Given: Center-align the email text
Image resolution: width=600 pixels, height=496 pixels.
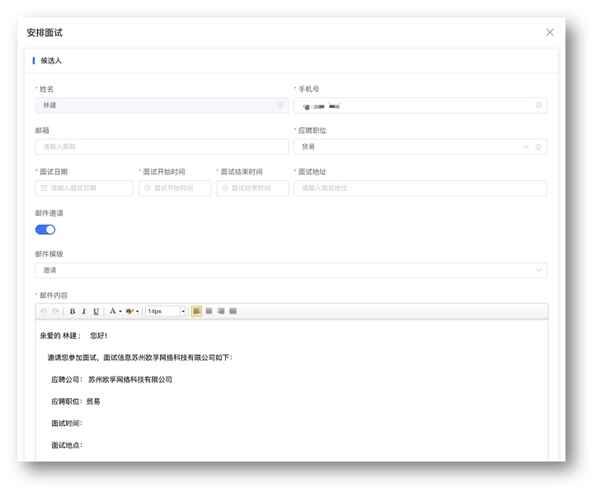Looking at the screenshot, I should click(x=209, y=312).
